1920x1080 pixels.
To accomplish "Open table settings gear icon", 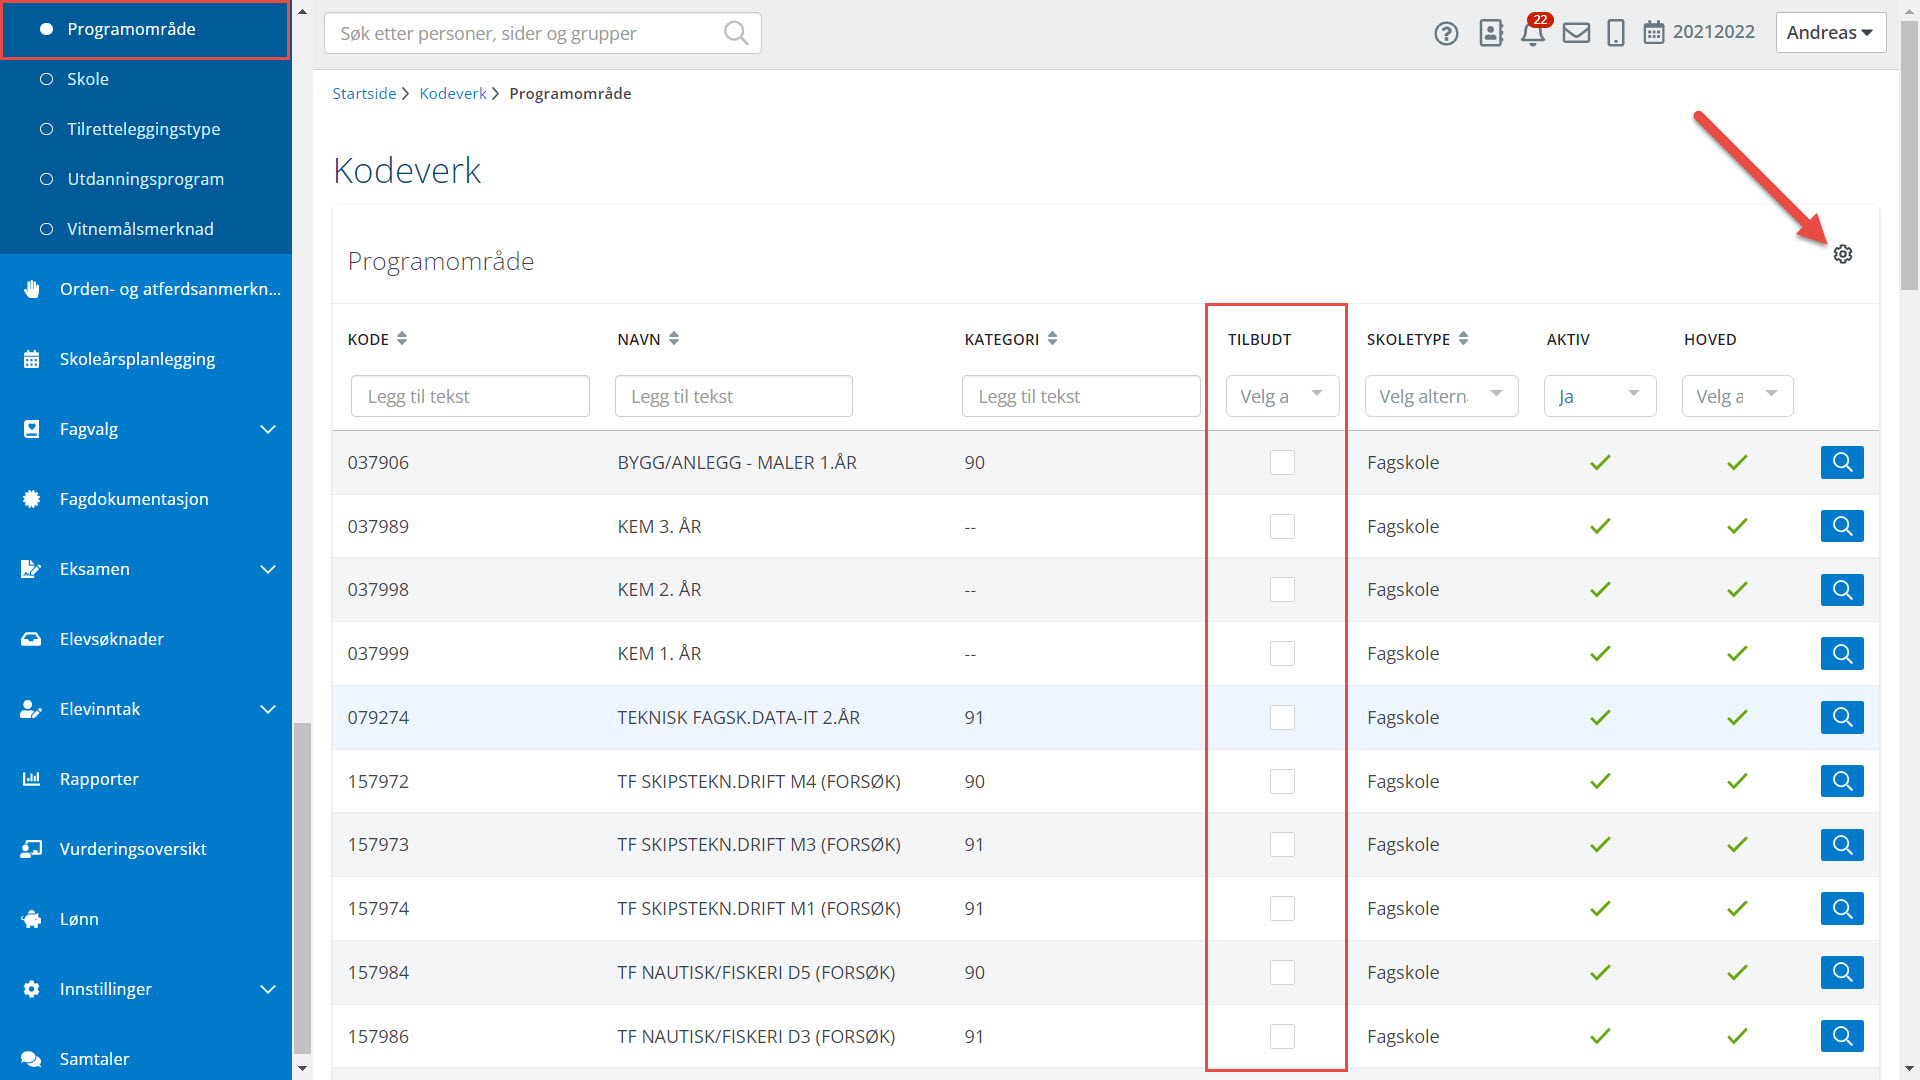I will click(1843, 254).
